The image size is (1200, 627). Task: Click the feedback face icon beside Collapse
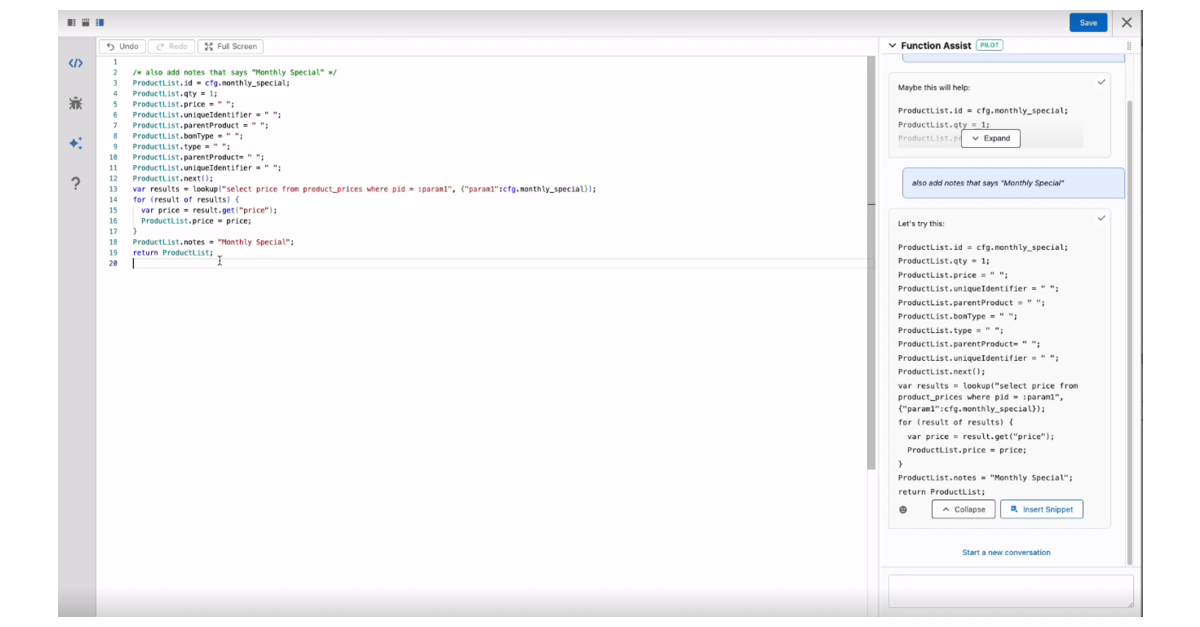point(903,509)
